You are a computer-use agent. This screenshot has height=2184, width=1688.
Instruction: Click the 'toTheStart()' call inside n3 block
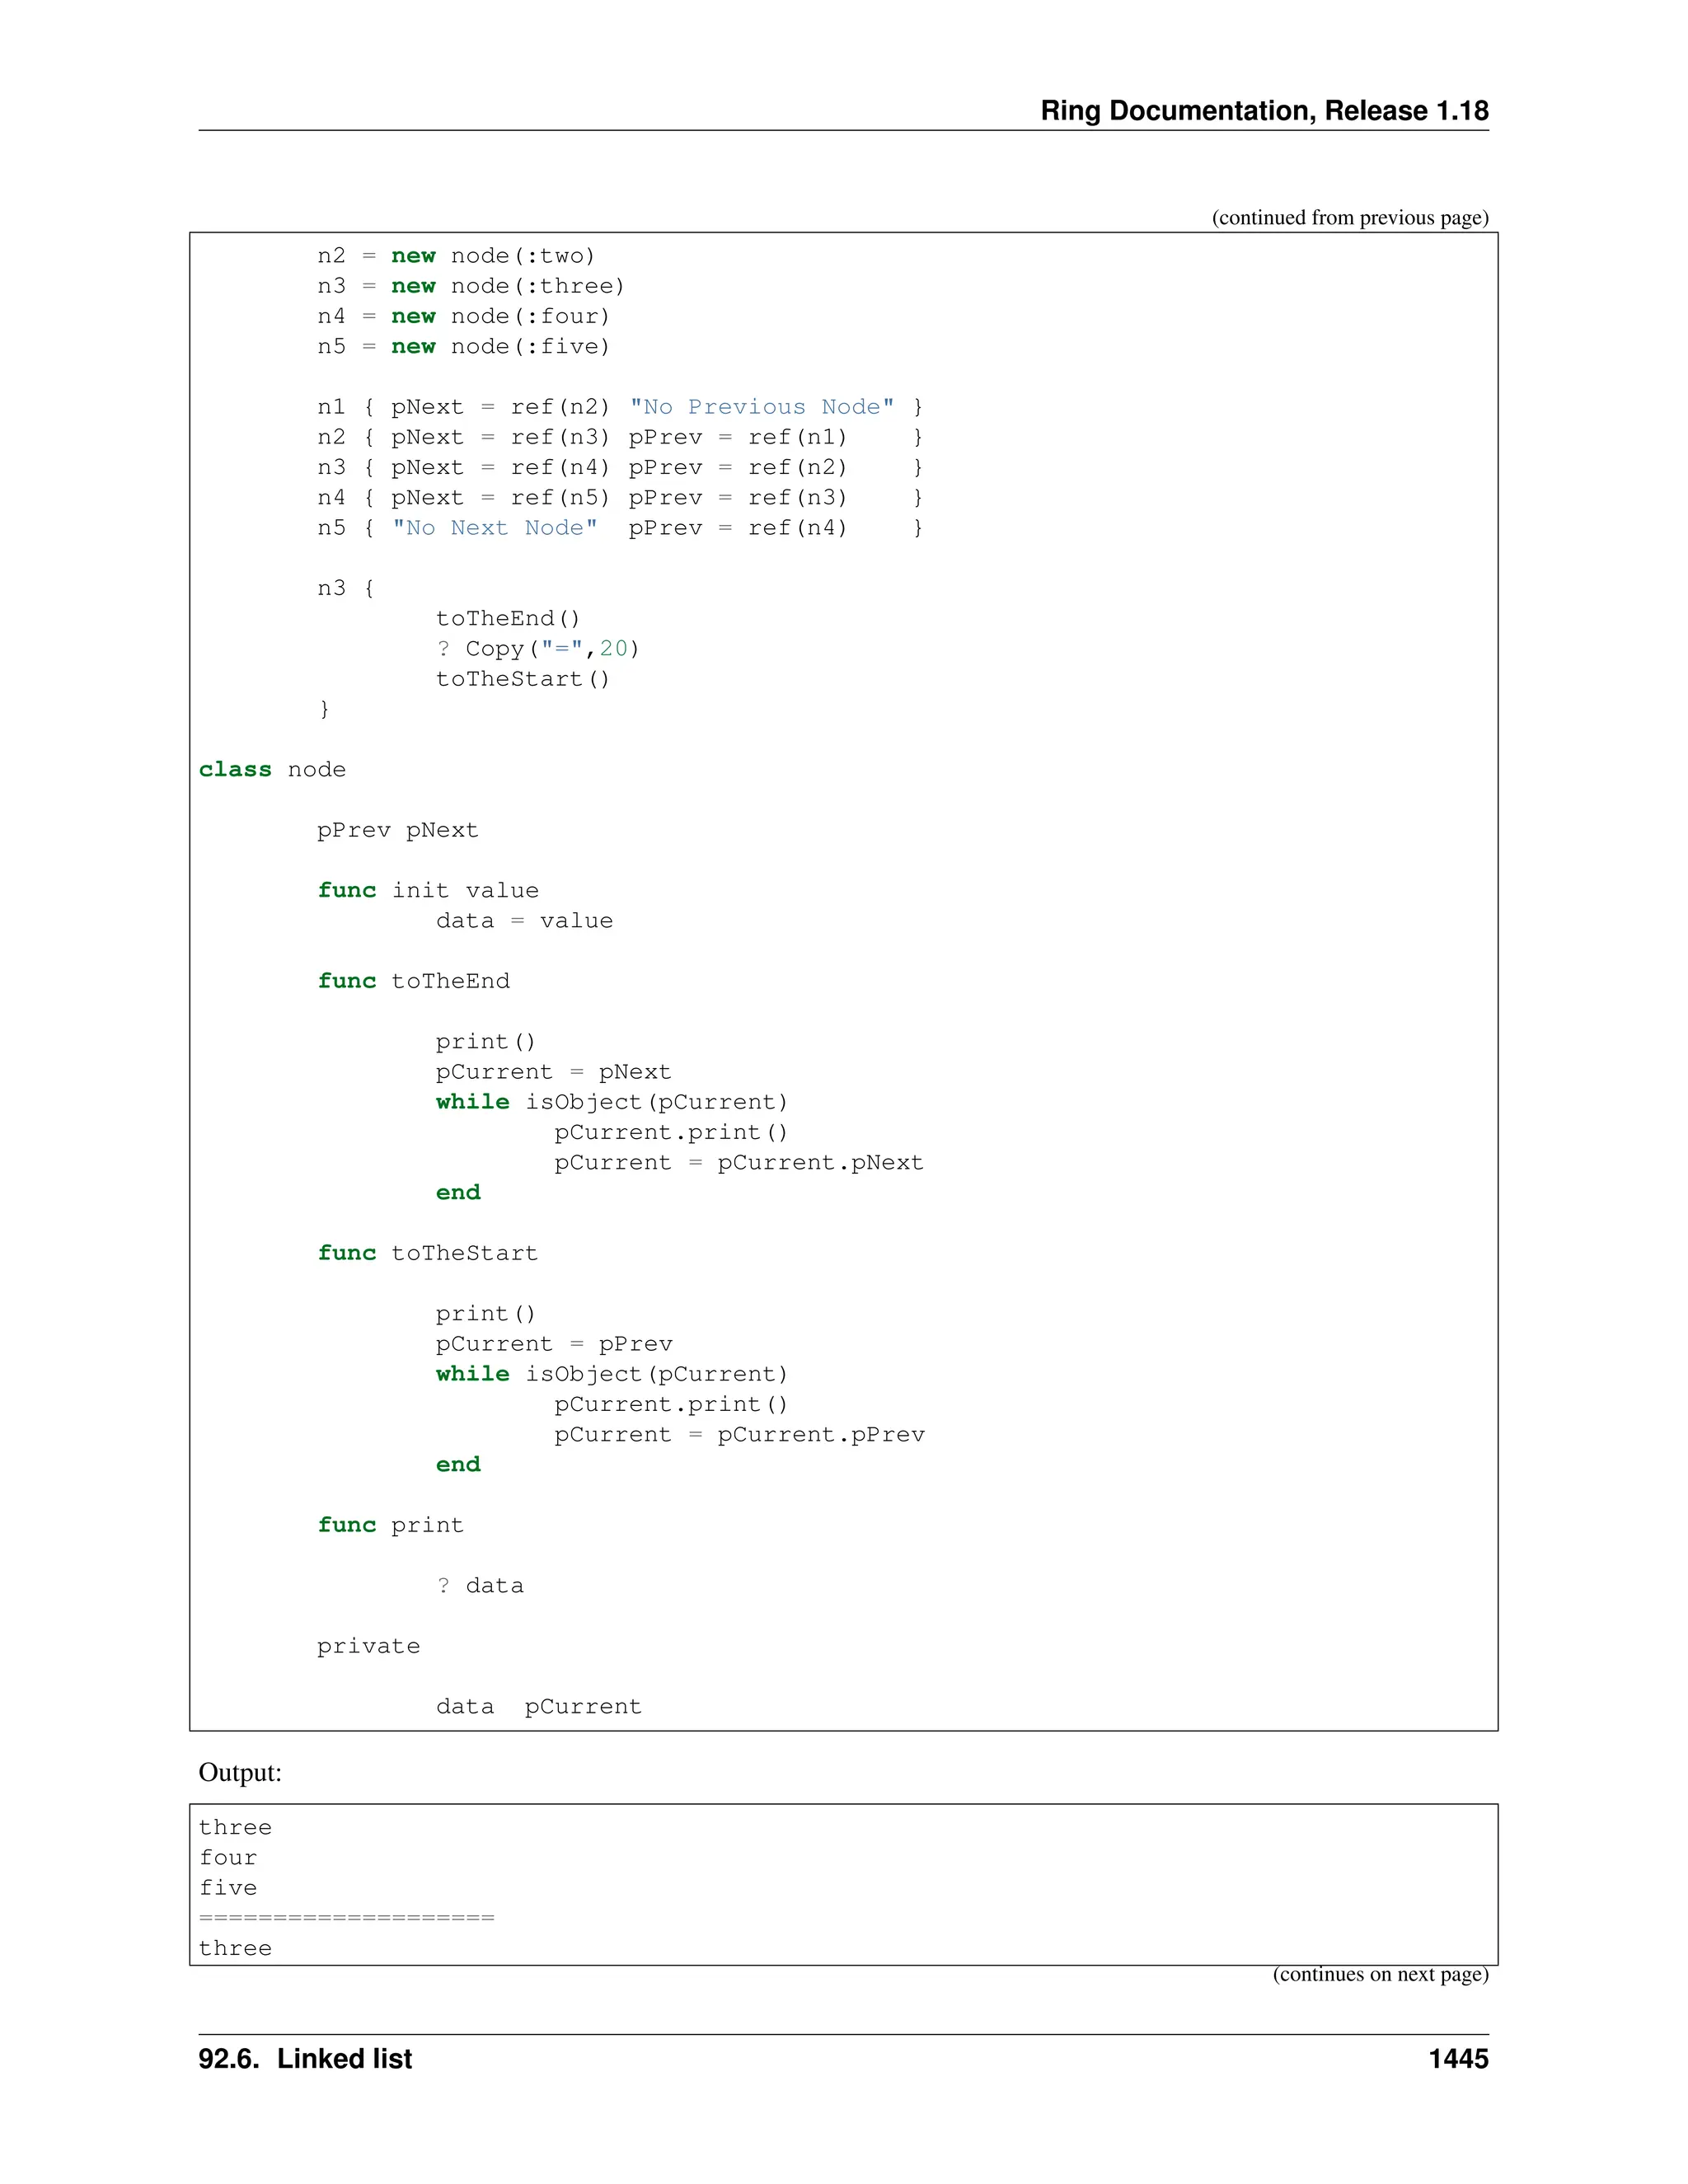pos(523,678)
